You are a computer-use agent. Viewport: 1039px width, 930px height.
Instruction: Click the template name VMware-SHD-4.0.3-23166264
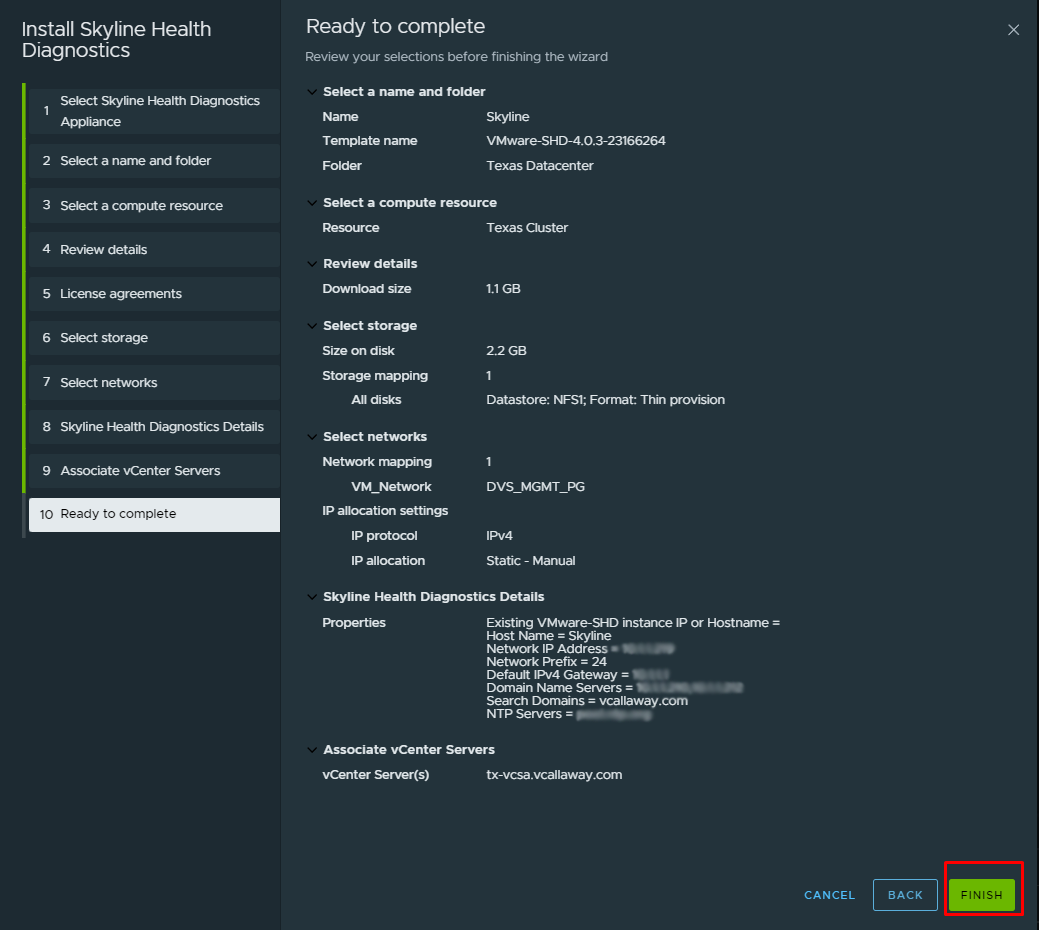pyautogui.click(x=576, y=140)
